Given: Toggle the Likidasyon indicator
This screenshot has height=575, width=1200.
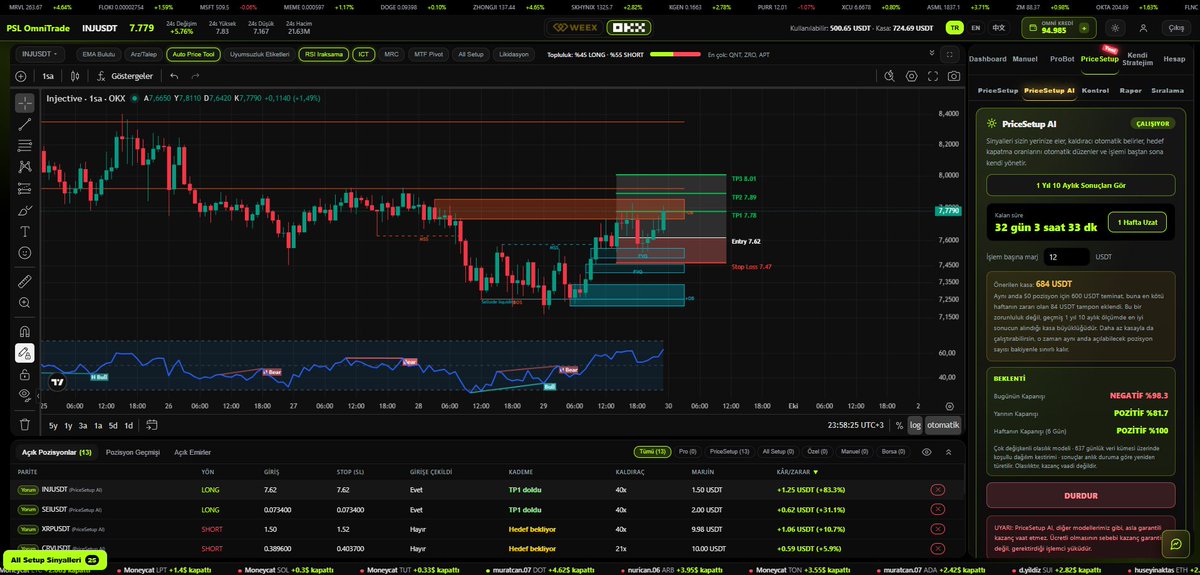Looking at the screenshot, I should 512,53.
